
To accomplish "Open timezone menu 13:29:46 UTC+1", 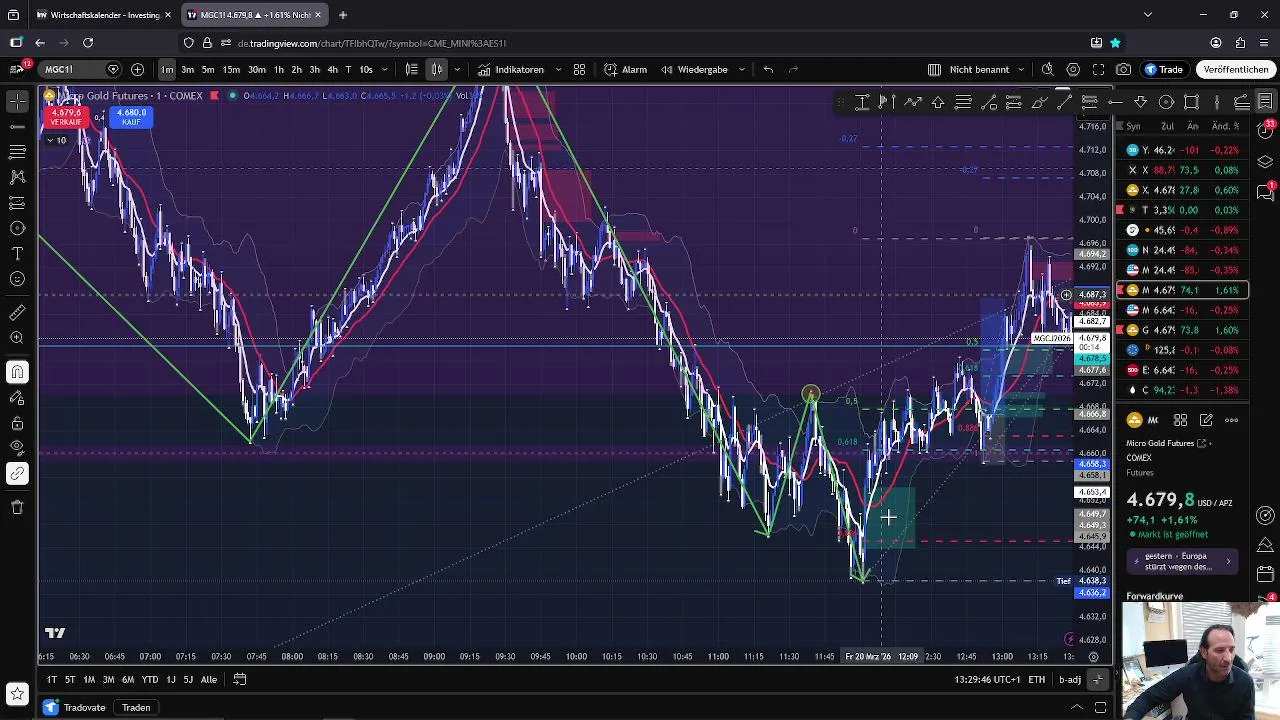I will [987, 680].
